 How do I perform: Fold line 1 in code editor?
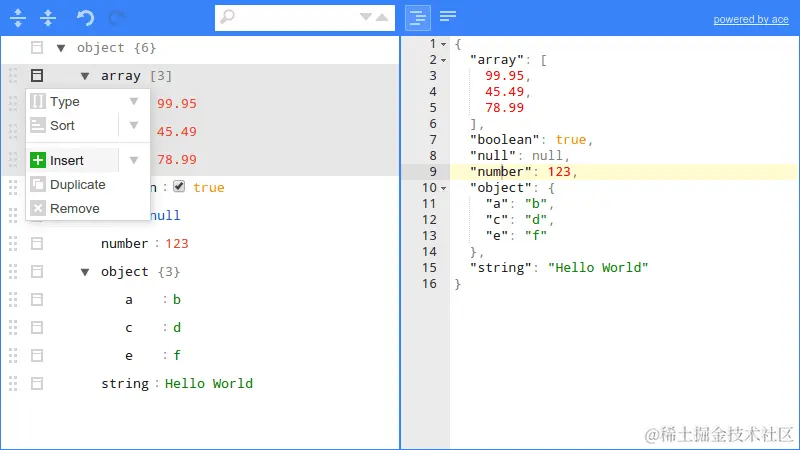pos(443,44)
